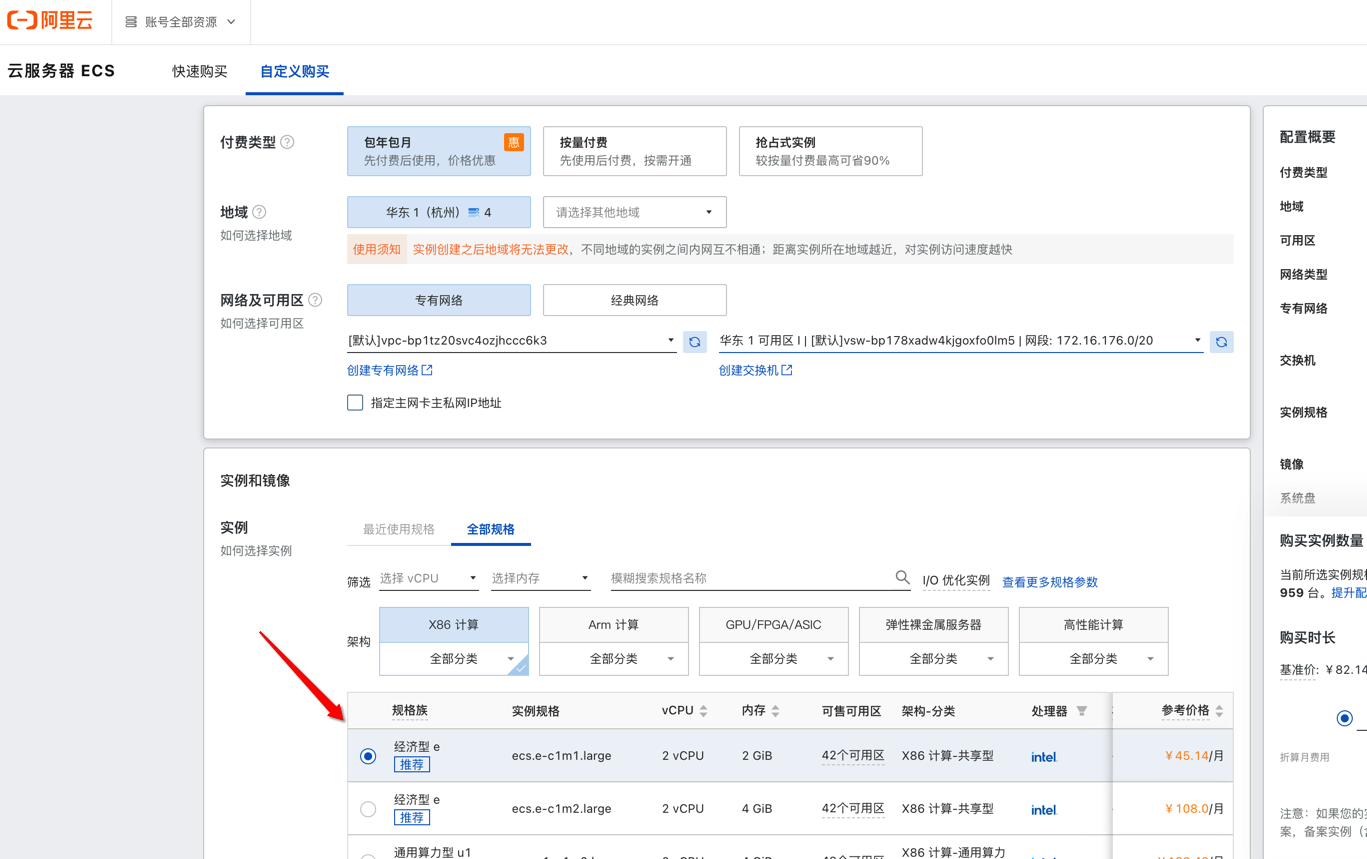The image size is (1367, 859).
Task: Click the I/O 优化实例 label
Action: click(x=956, y=581)
